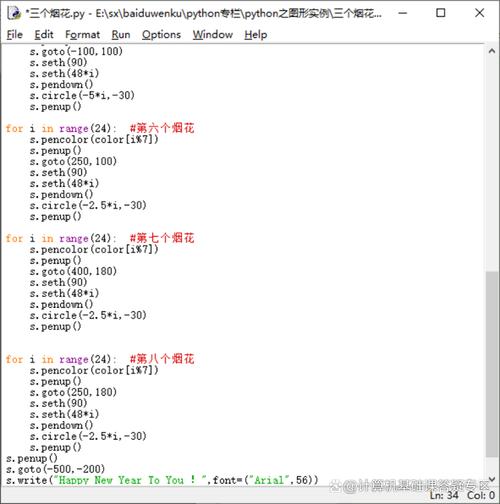Click the scroll up arrow of editor scrollbar
The height and width of the screenshot is (504, 500).
492,51
